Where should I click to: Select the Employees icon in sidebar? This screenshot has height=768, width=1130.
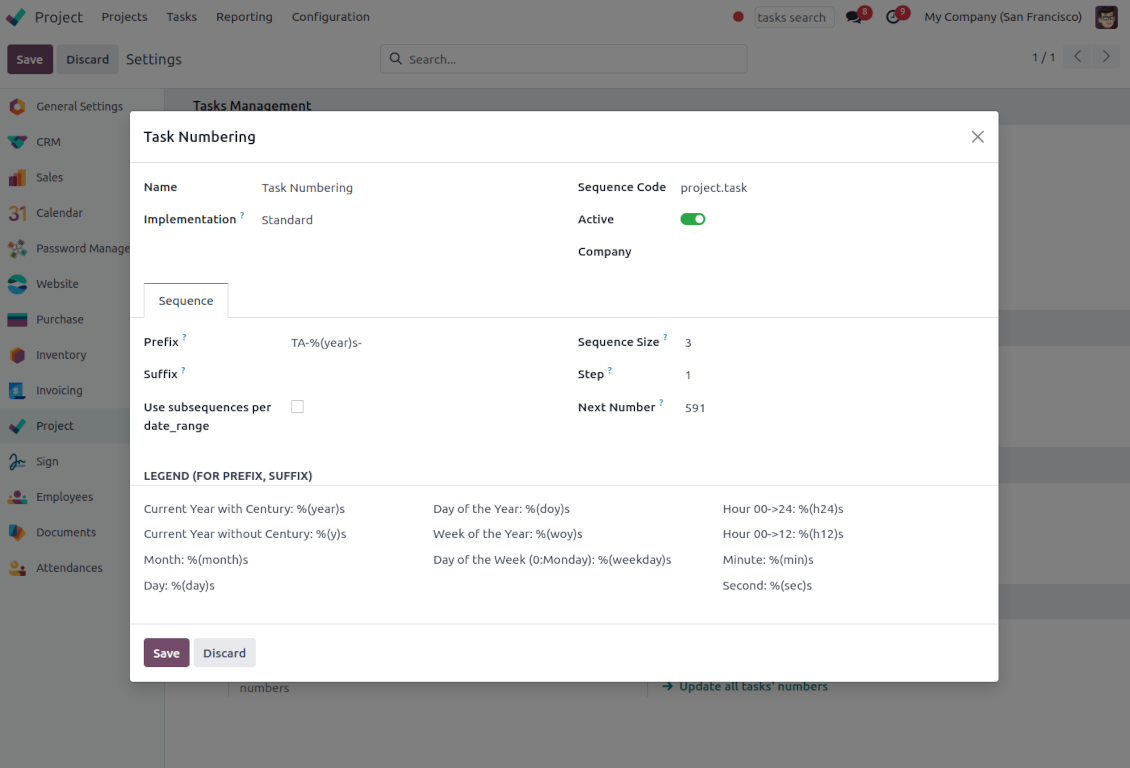tap(17, 497)
